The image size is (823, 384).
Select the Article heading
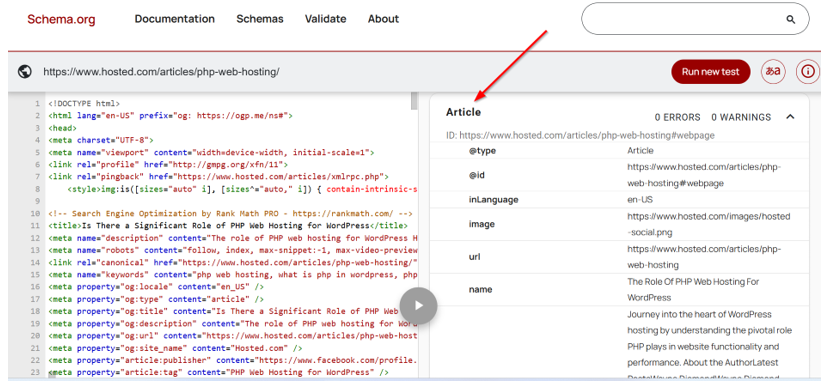coord(463,112)
